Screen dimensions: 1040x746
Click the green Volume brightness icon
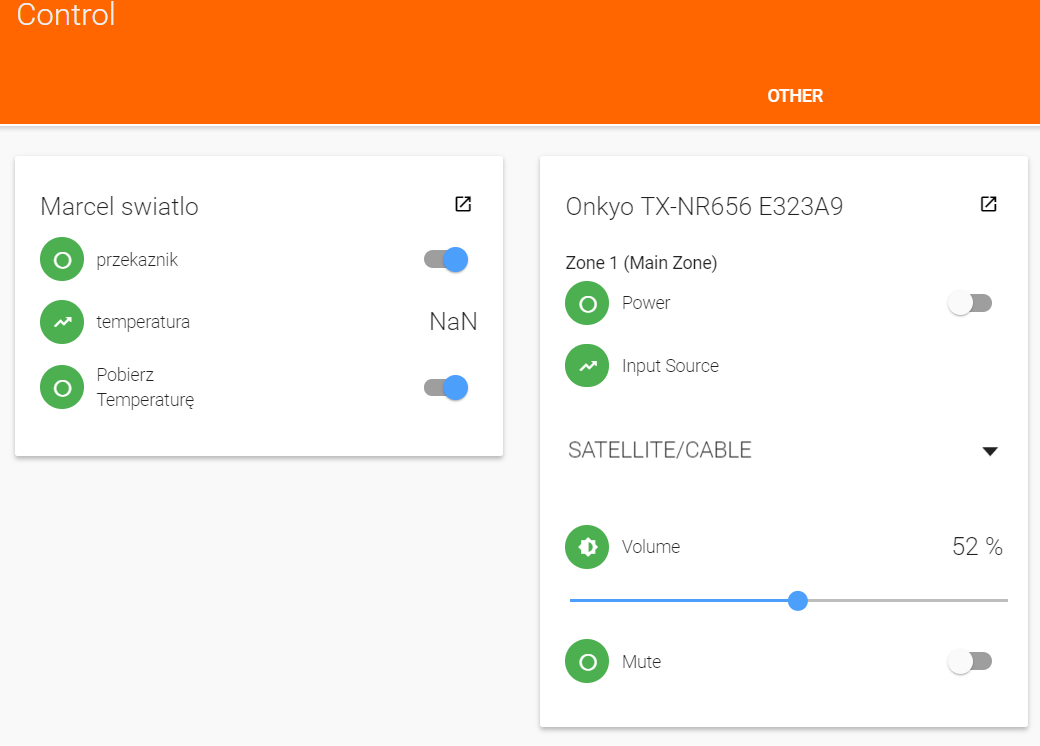(x=587, y=547)
